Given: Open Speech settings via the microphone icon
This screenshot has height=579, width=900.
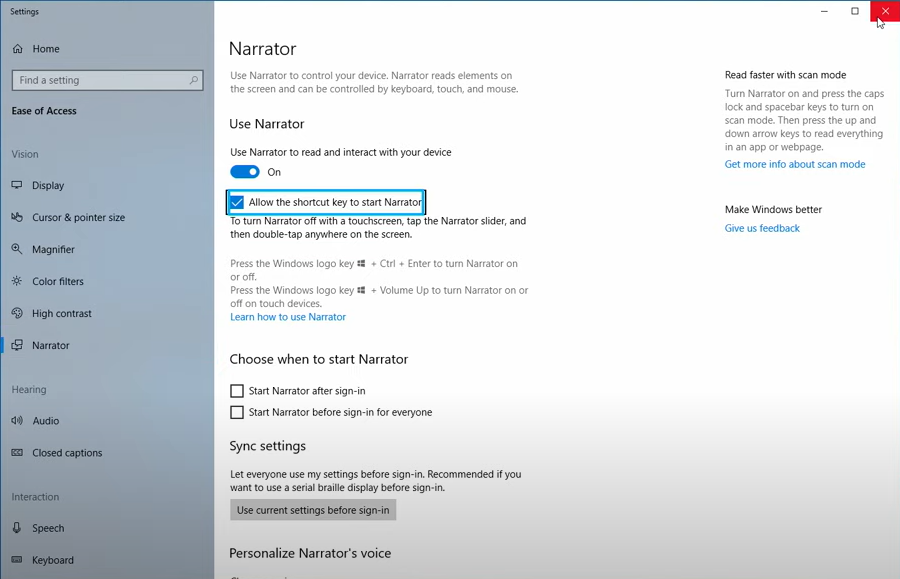Looking at the screenshot, I should coord(19,528).
